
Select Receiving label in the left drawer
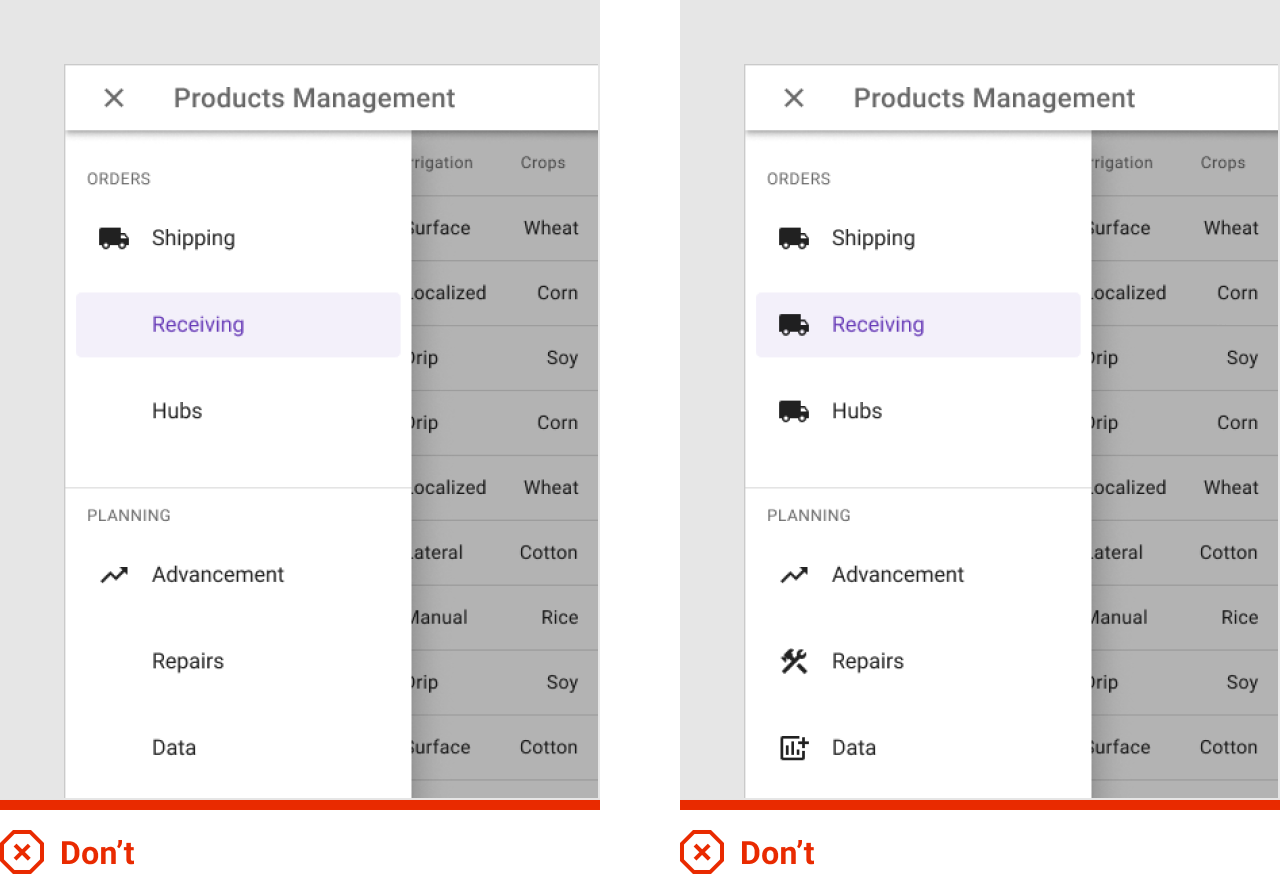pyautogui.click(x=198, y=325)
